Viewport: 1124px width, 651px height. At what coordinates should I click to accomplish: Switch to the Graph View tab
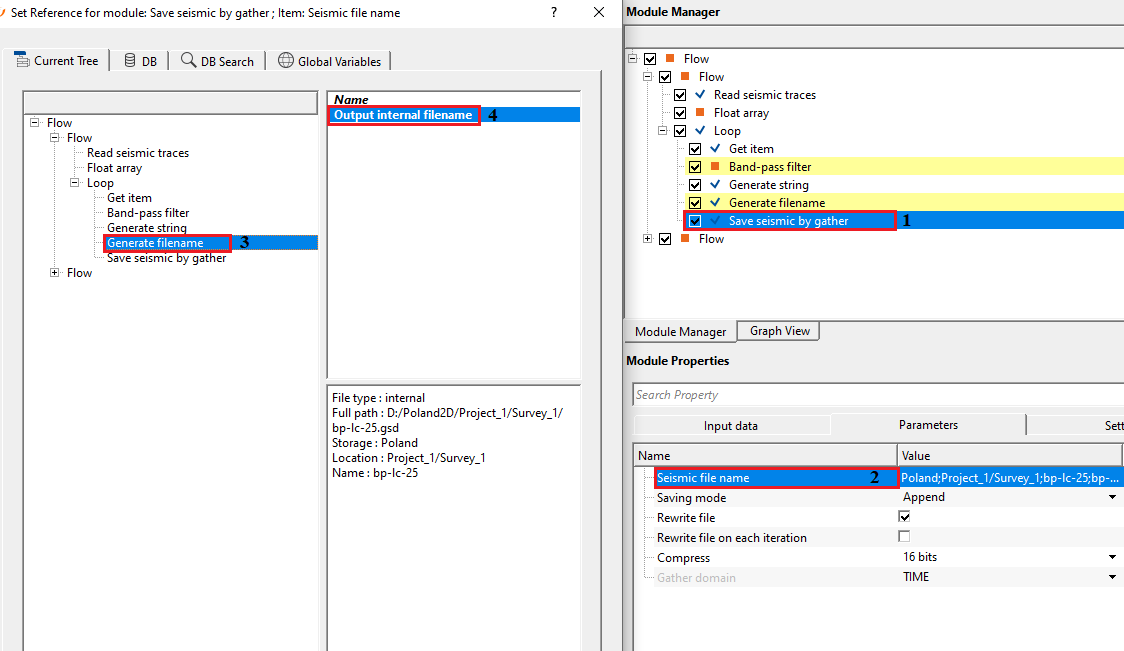point(779,331)
